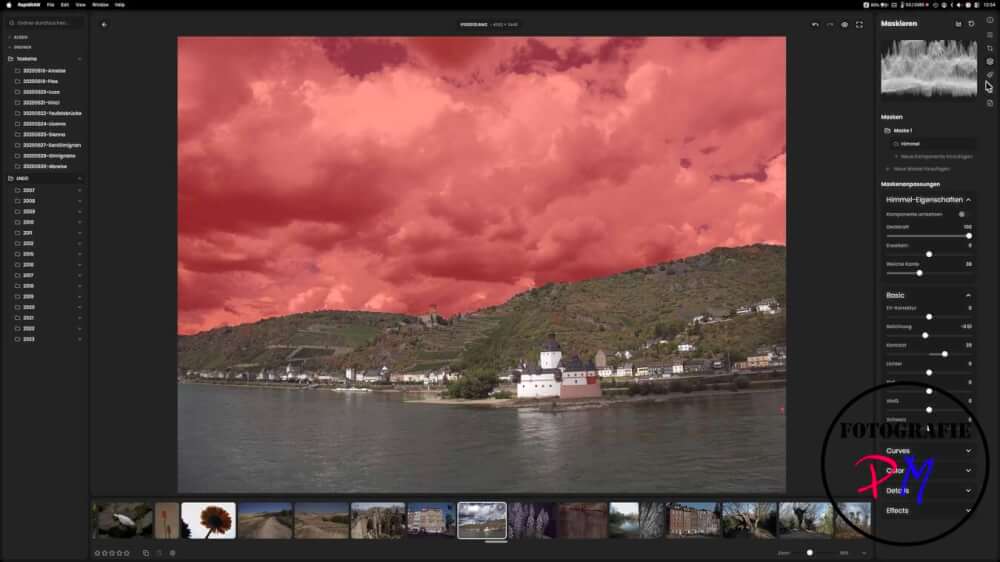Collapse the Basic adjustments section
Screen dimensions: 1000x562
click(968, 295)
